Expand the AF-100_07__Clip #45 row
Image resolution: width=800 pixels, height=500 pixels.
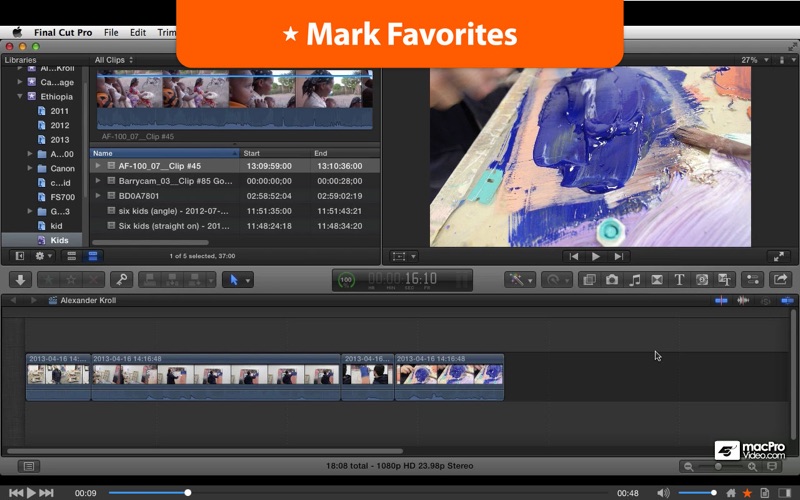[97, 166]
